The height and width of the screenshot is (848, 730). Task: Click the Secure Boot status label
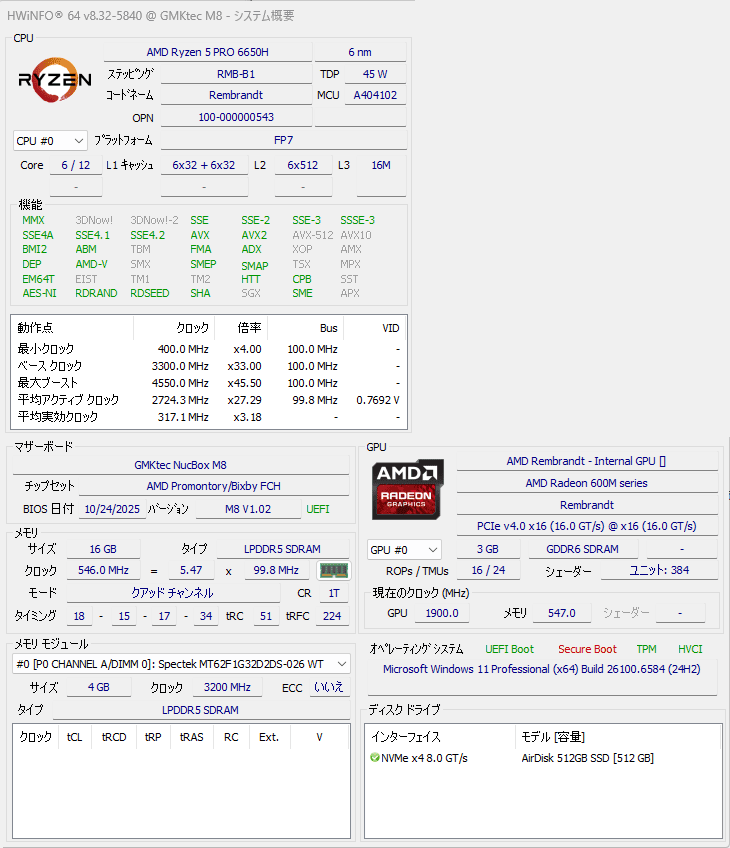click(587, 649)
